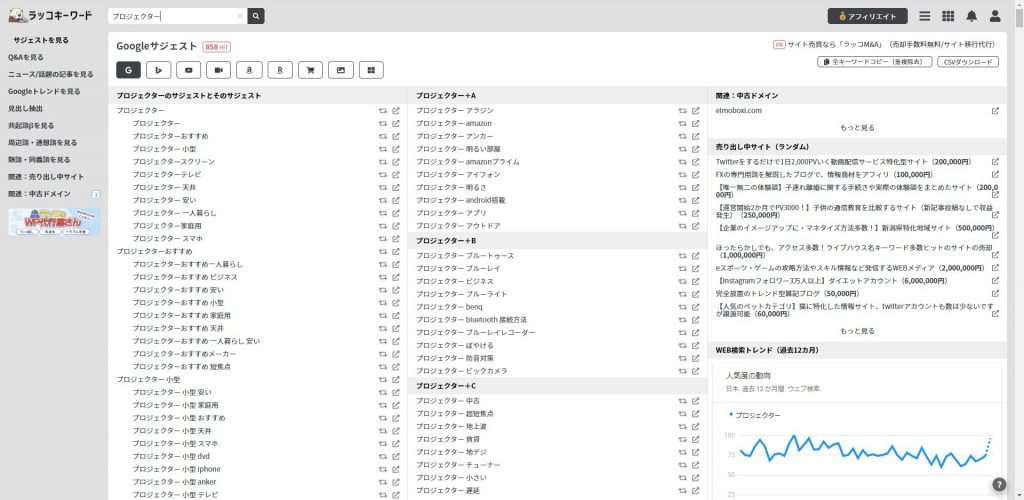This screenshot has width=1024, height=500.
Task: Click the プロジェクタースクリーン keyword
Action: coord(174,162)
